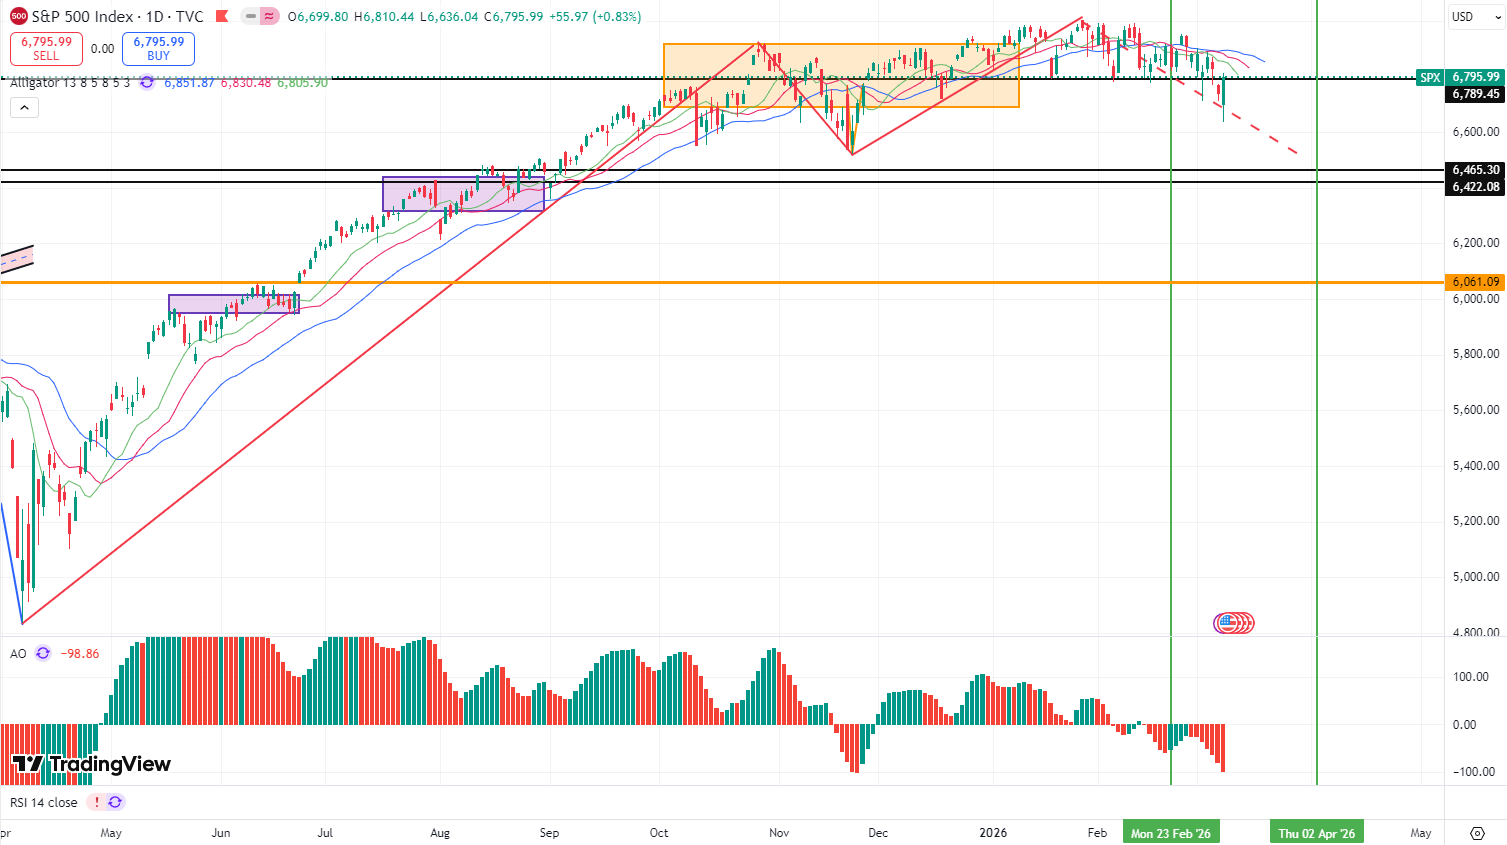This screenshot has height=845, width=1507.
Task: Click the S&P 500 symbol logo
Action: tap(18, 17)
